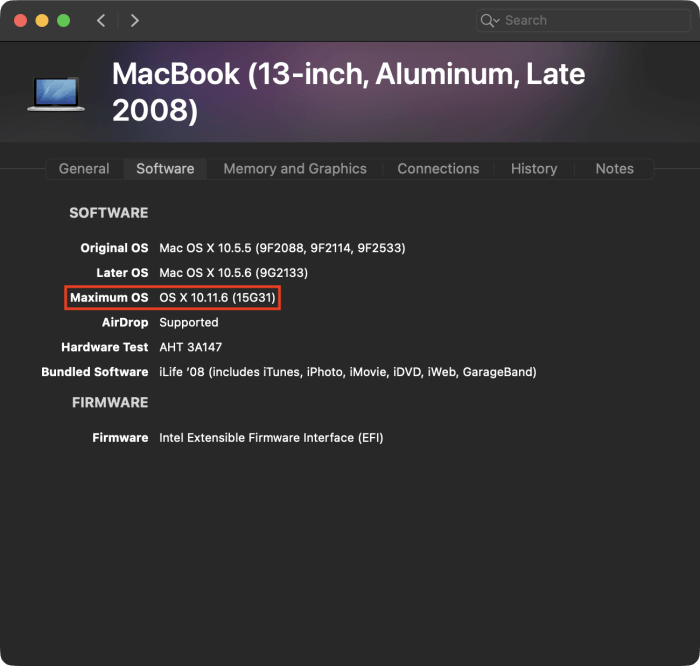Click the Later OS label

point(122,273)
